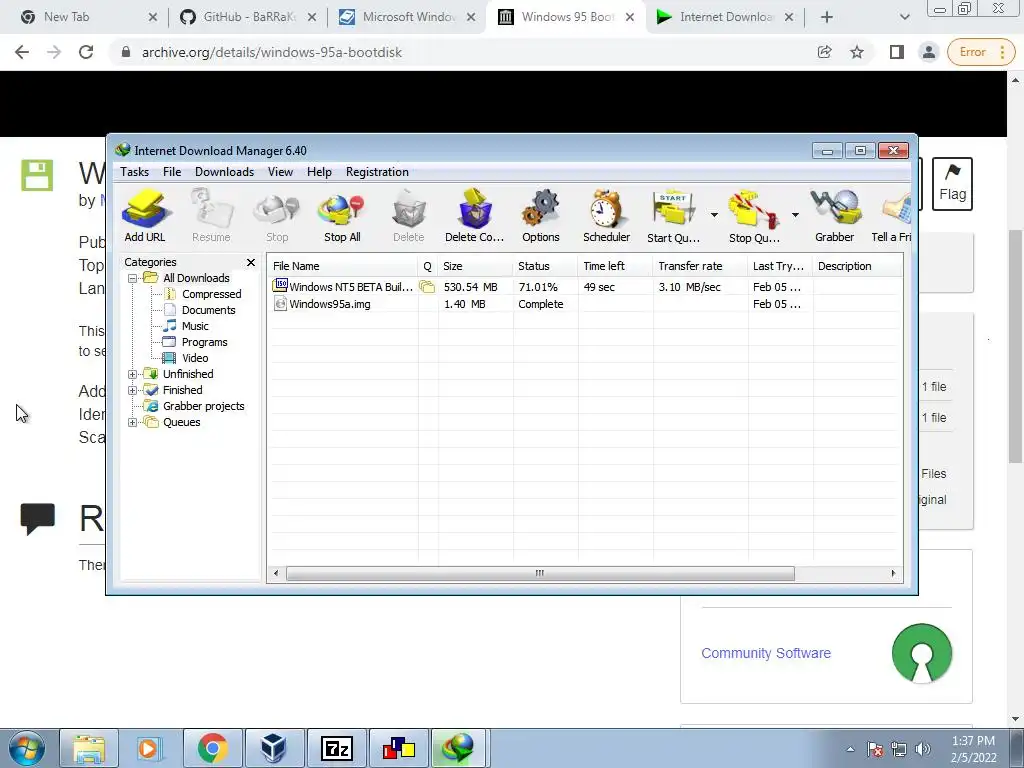Screen dimensions: 1024x768
Task: Click the Resume toolbar icon
Action: (211, 216)
